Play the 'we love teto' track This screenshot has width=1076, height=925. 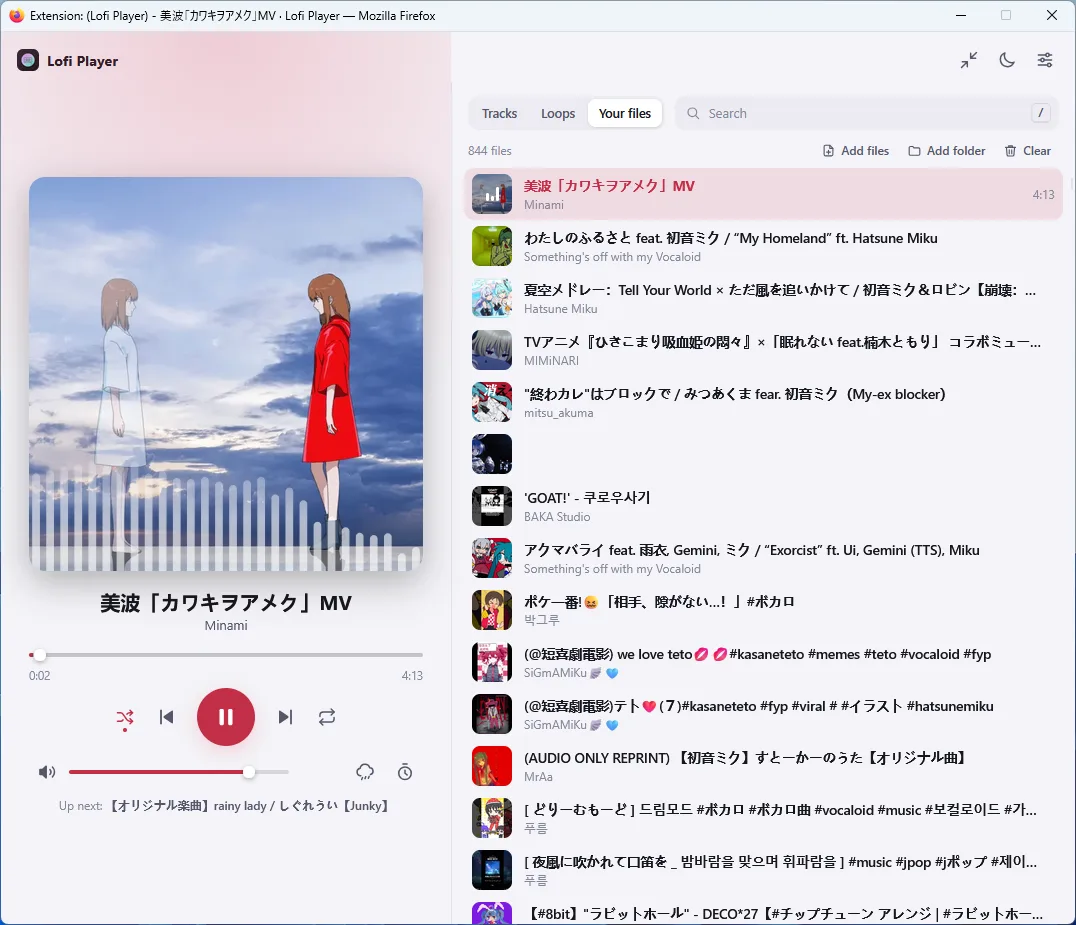pyautogui.click(x=763, y=663)
